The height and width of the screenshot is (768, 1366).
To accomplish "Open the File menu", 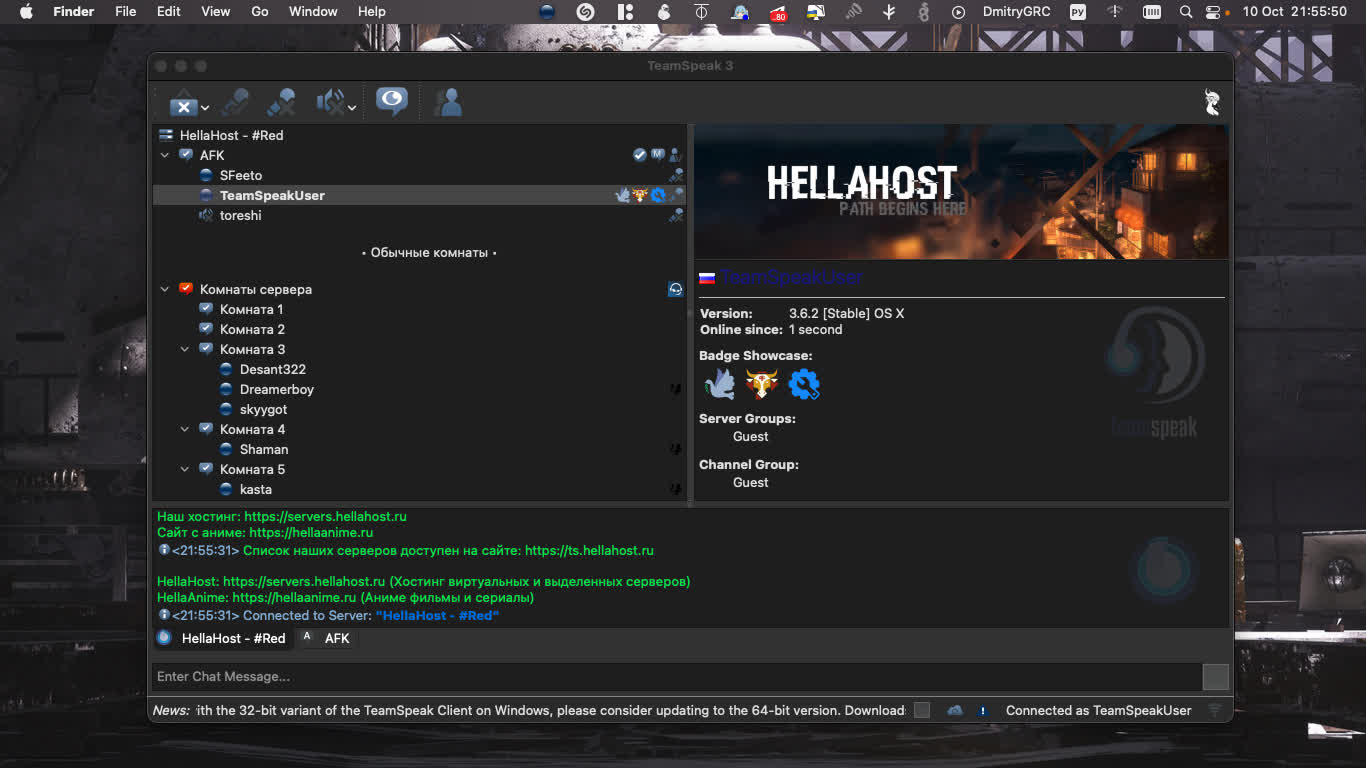I will click(125, 11).
